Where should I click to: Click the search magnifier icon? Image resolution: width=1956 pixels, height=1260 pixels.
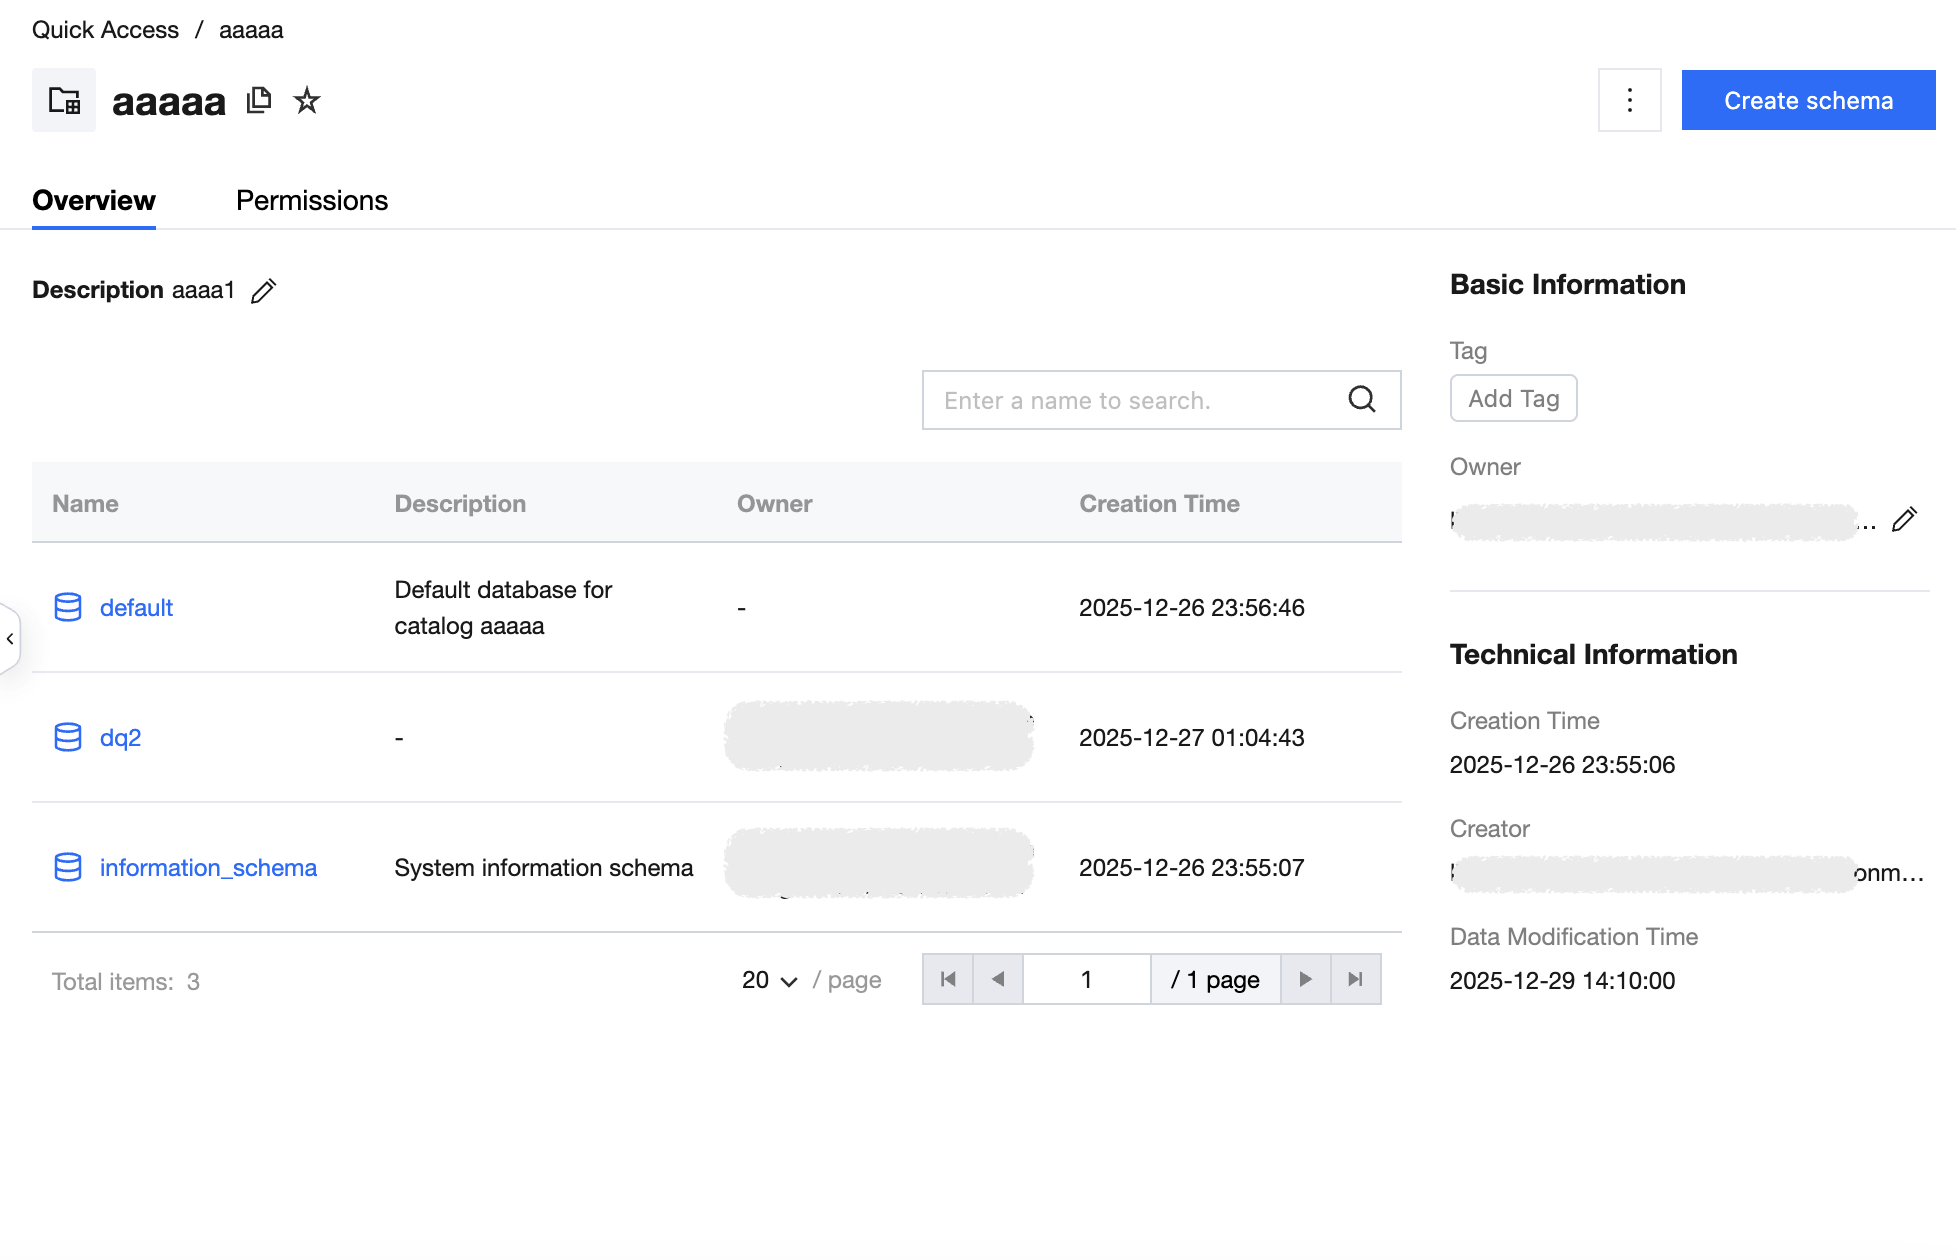[x=1361, y=400]
